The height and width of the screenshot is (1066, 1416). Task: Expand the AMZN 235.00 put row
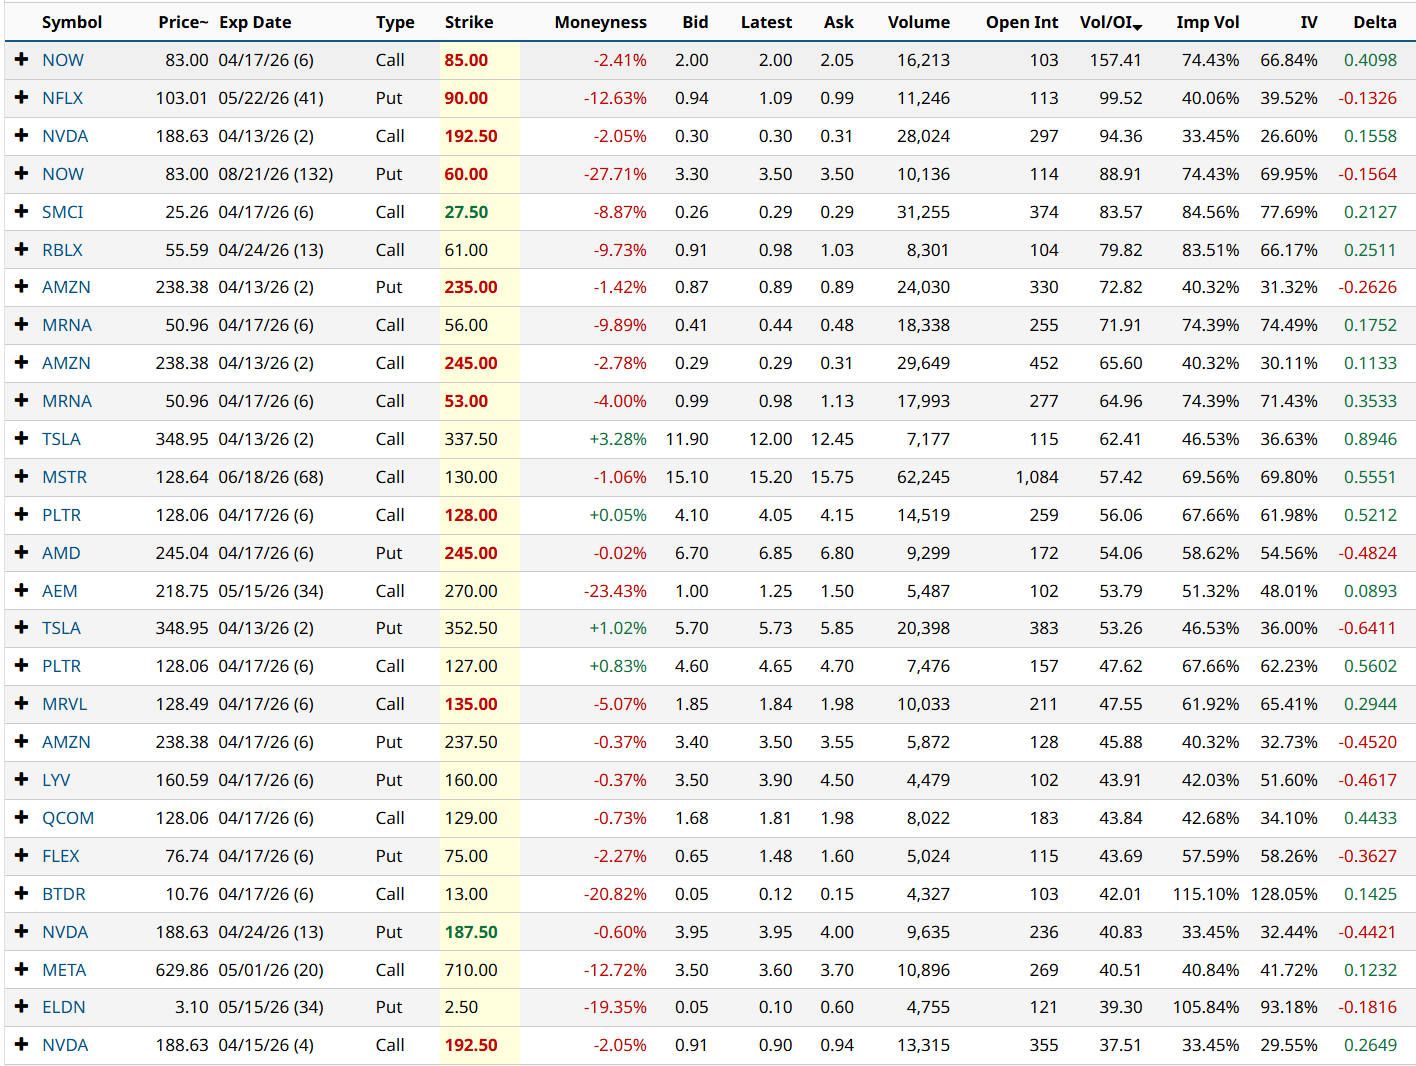pos(21,287)
